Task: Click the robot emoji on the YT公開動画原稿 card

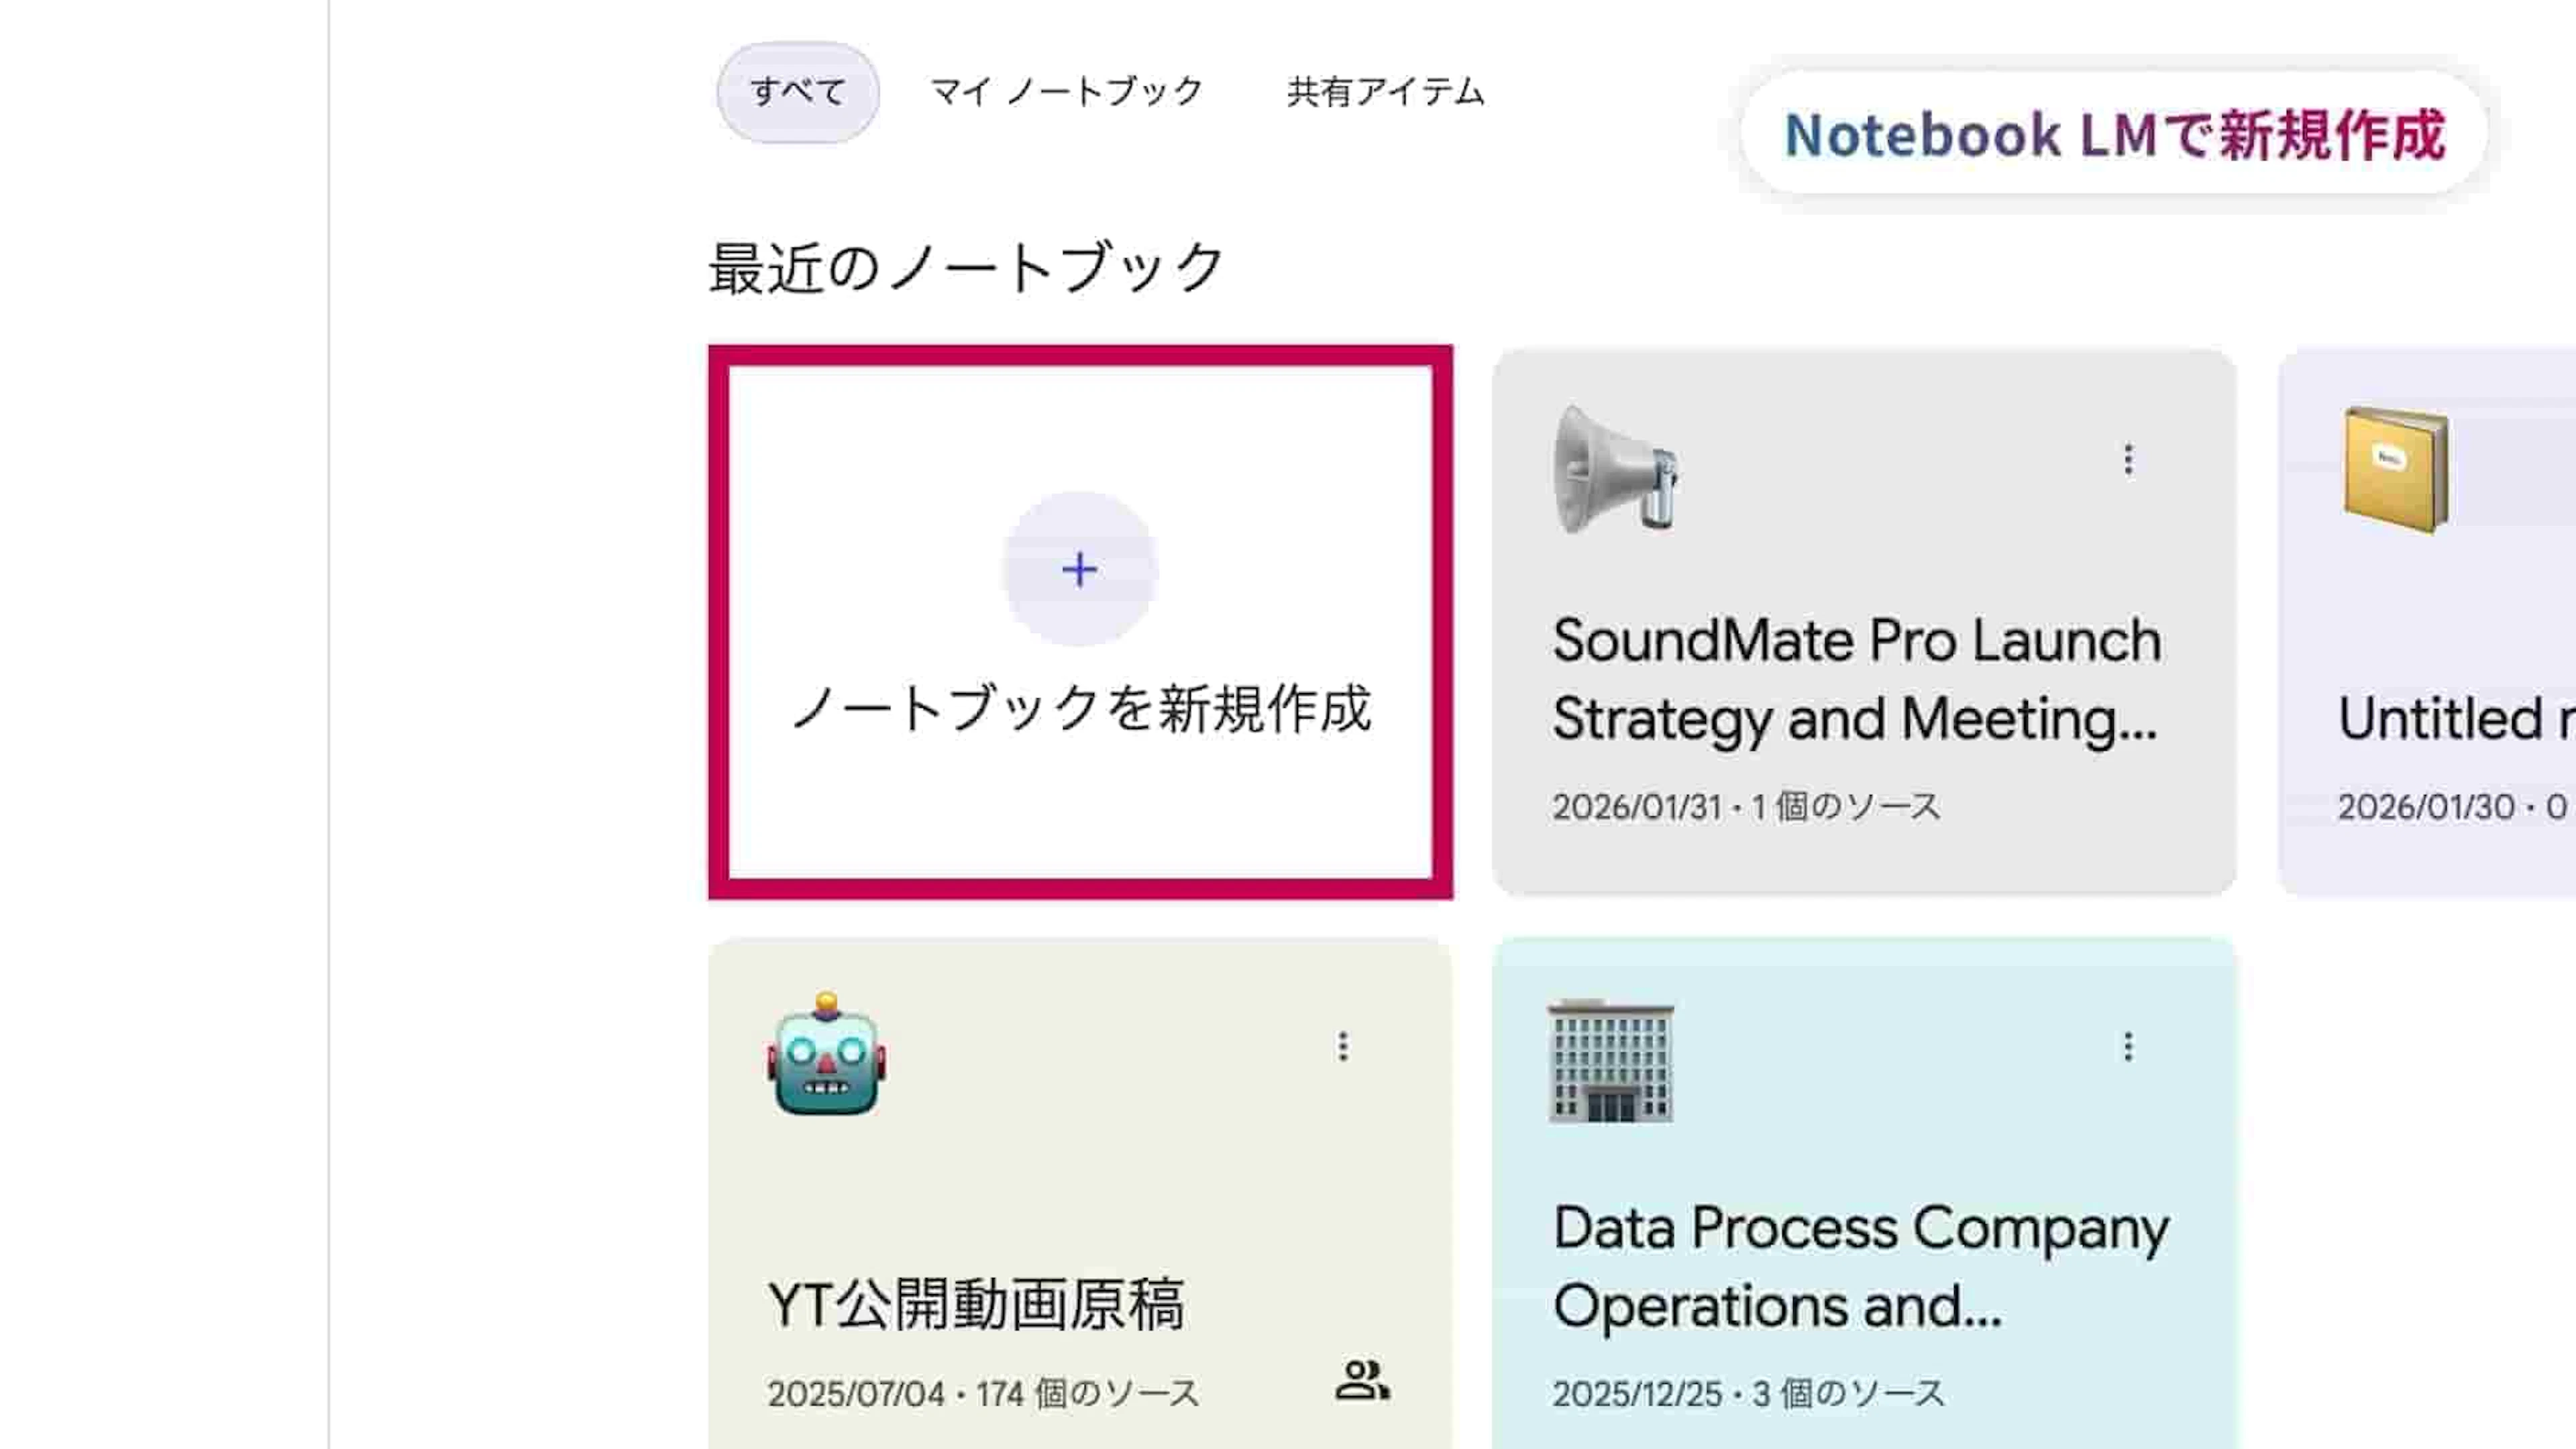Action: tap(827, 1055)
